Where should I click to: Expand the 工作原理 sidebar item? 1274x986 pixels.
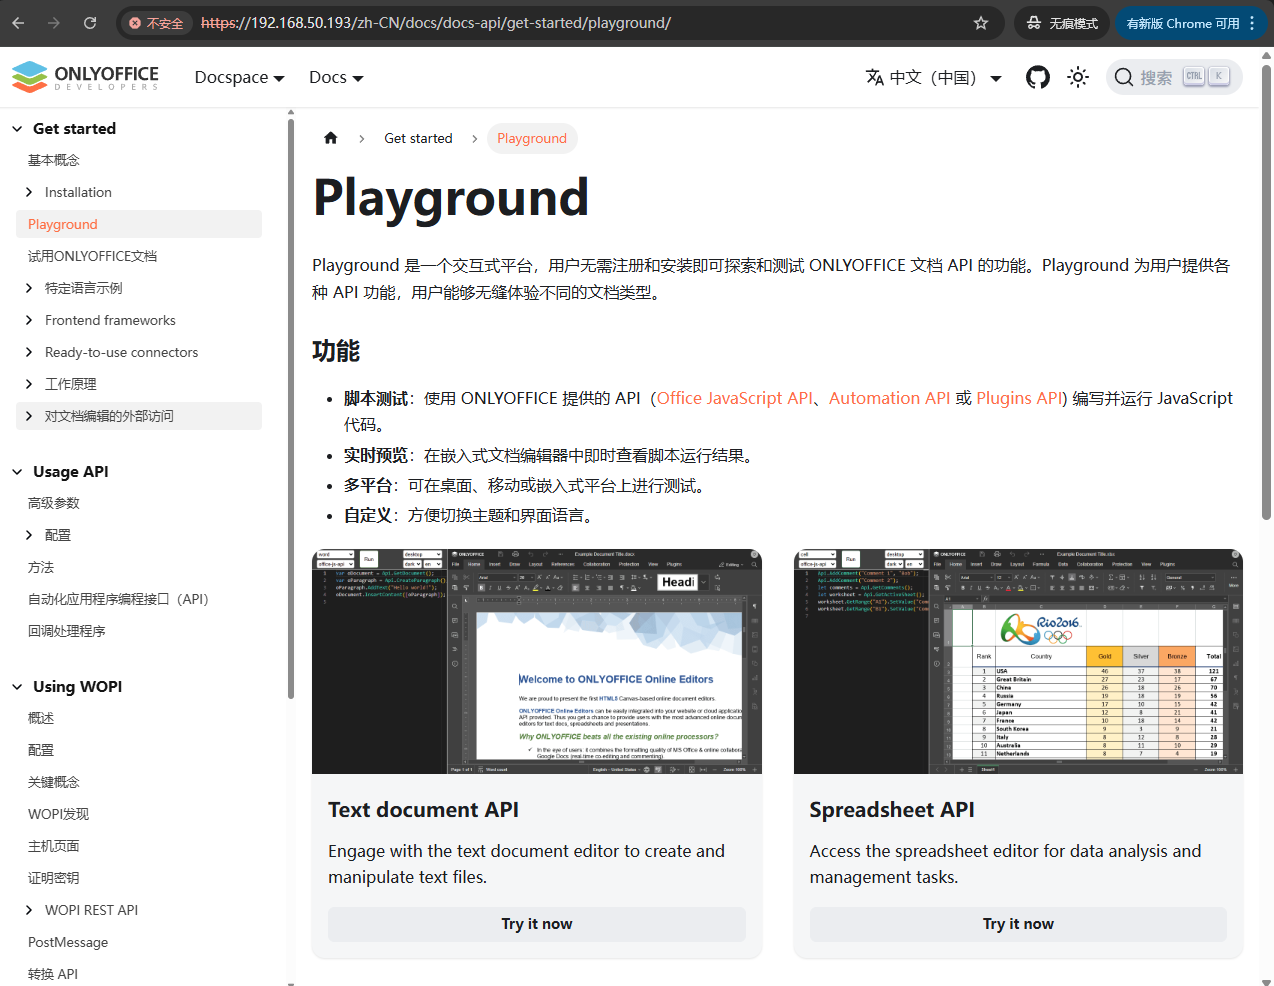point(29,384)
